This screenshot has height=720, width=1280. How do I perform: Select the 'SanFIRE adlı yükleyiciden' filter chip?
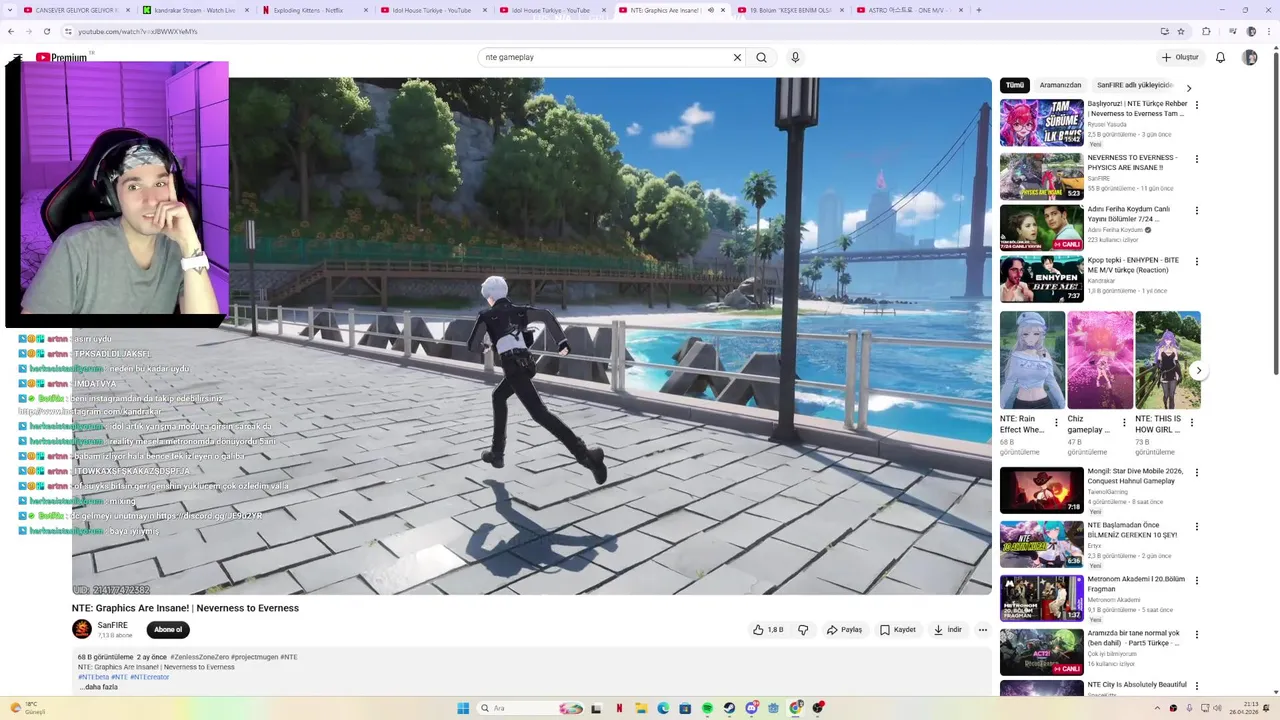1135,86
